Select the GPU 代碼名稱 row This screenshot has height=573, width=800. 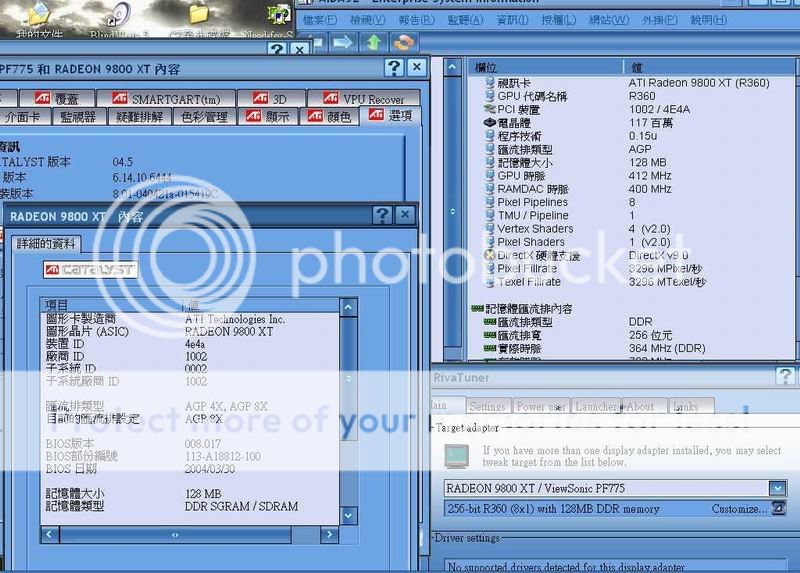tap(630, 96)
